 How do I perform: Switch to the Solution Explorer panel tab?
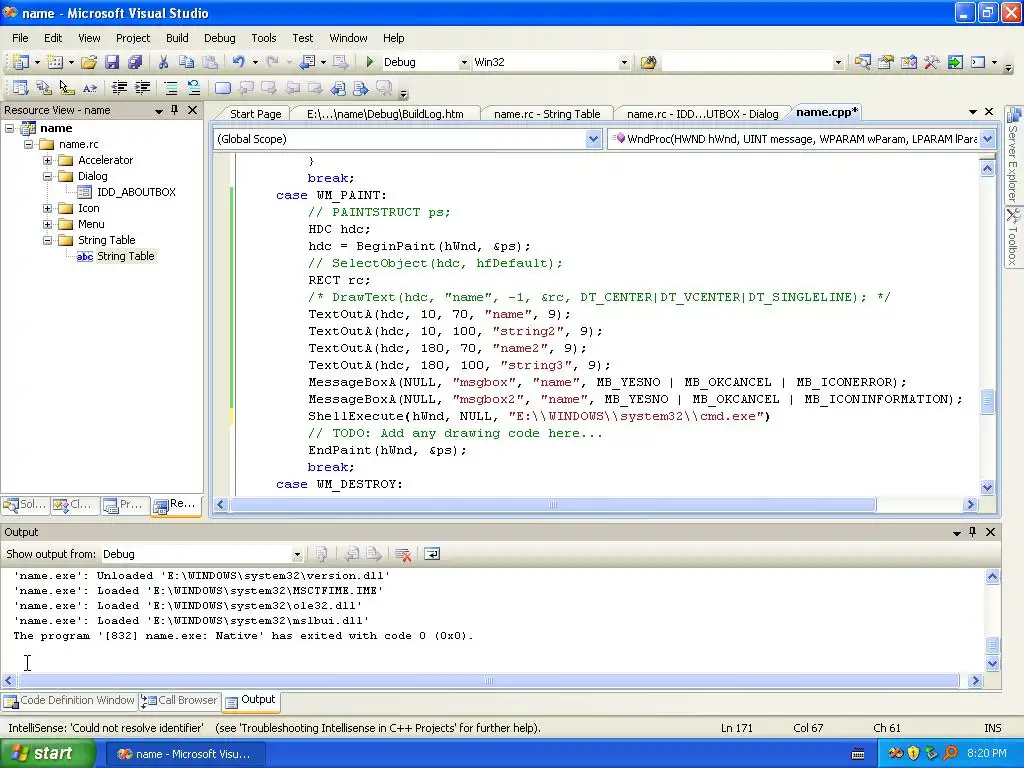(x=25, y=504)
